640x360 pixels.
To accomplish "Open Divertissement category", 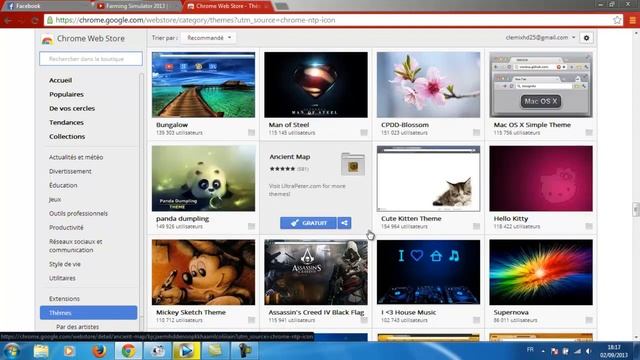I will [70, 171].
